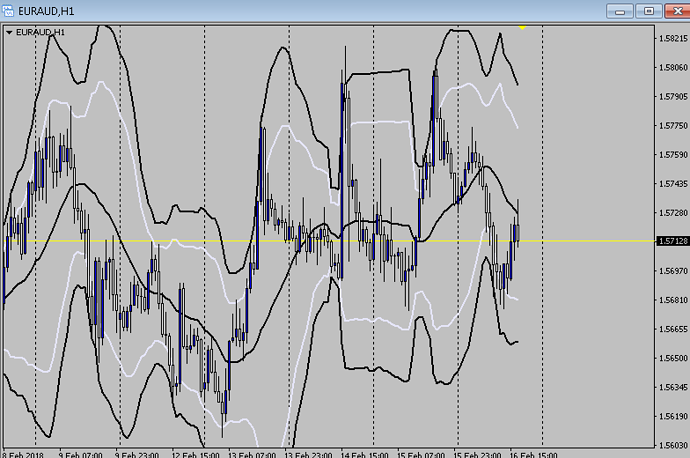690x458 pixels.
Task: Click the 15 Feb 23:00 time label
Action: point(477,454)
